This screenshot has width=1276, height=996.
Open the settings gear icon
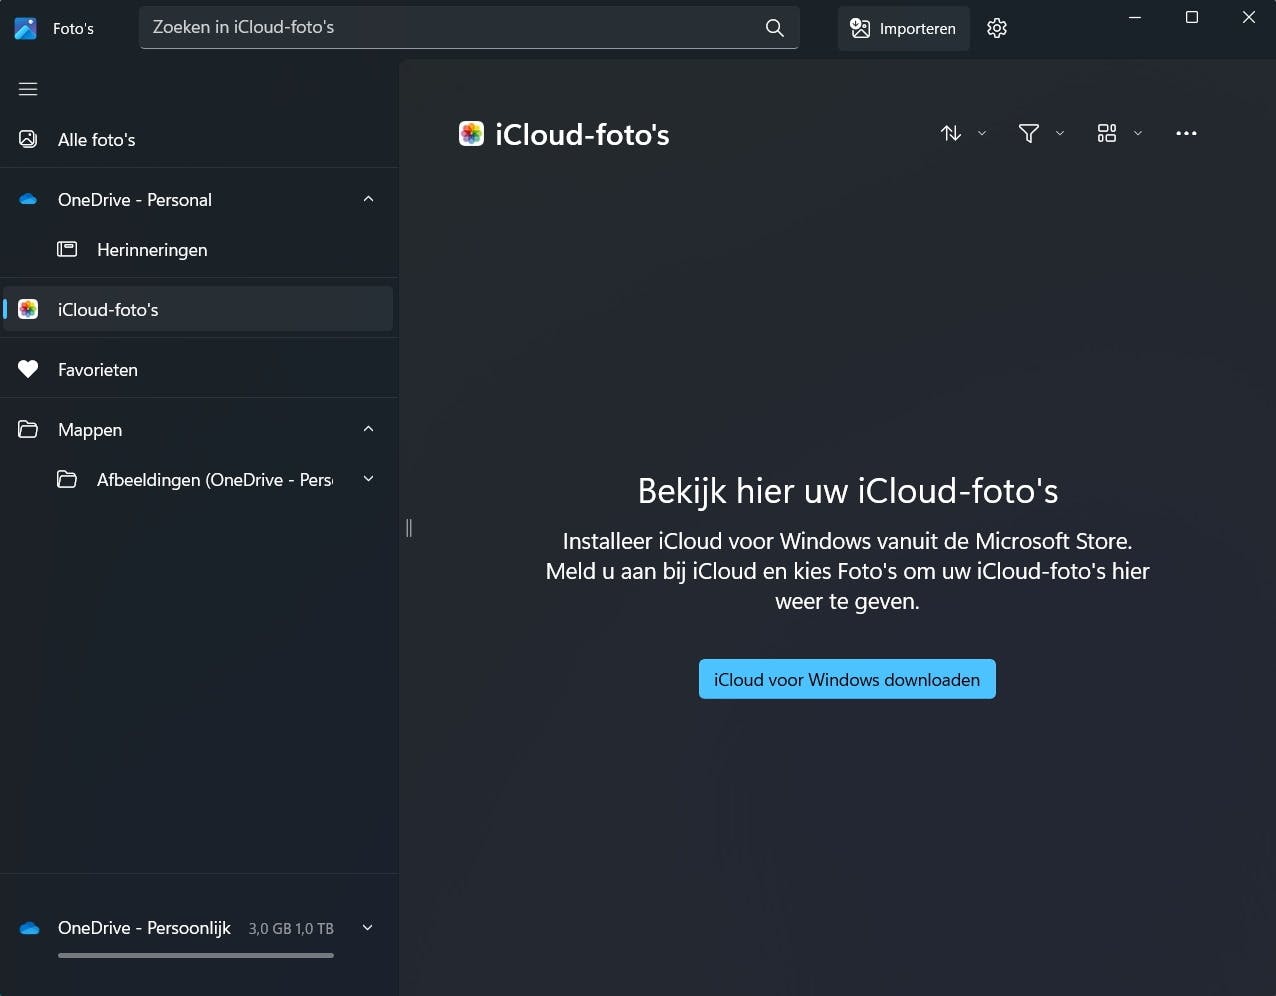996,28
